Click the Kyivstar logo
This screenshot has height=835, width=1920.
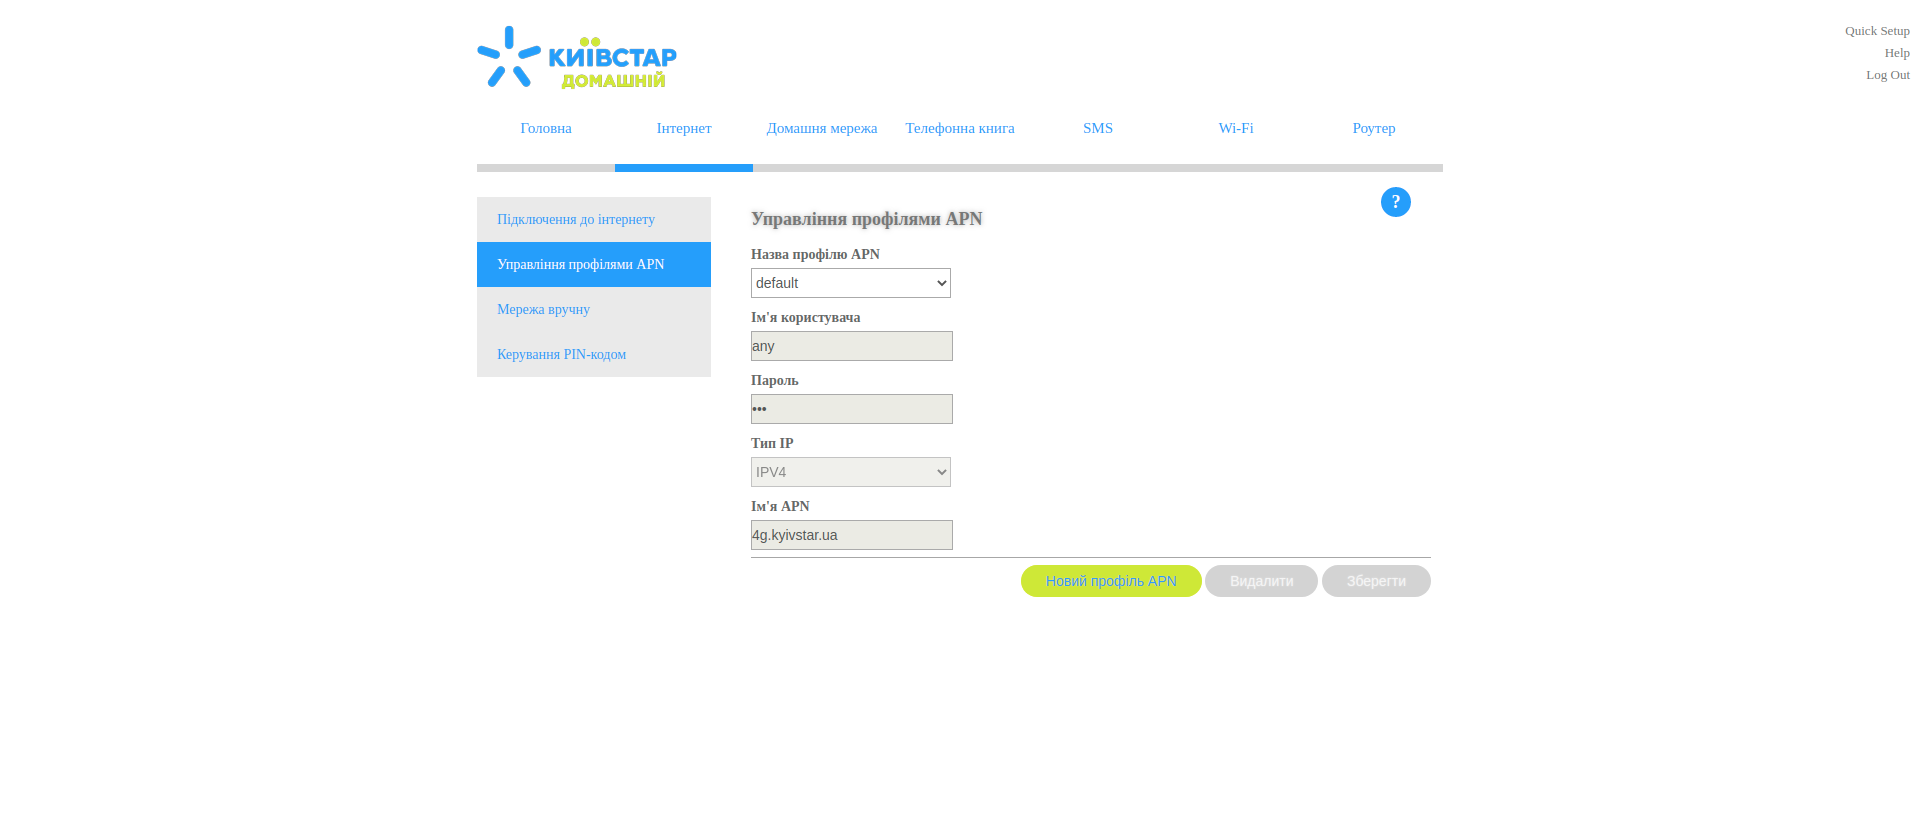point(577,58)
